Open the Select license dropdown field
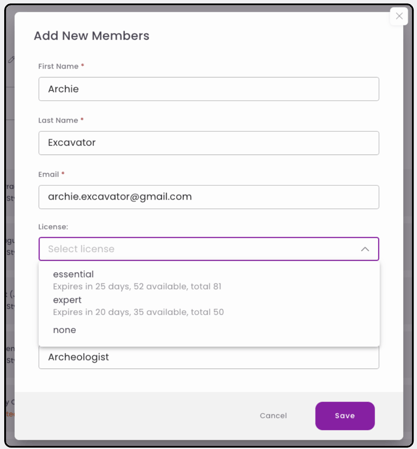Screen dimensions: 417x449 pos(209,249)
